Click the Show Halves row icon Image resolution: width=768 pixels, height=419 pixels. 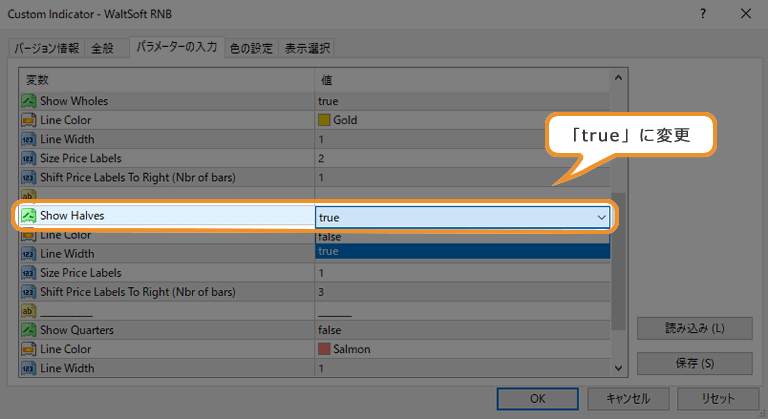pos(28,216)
